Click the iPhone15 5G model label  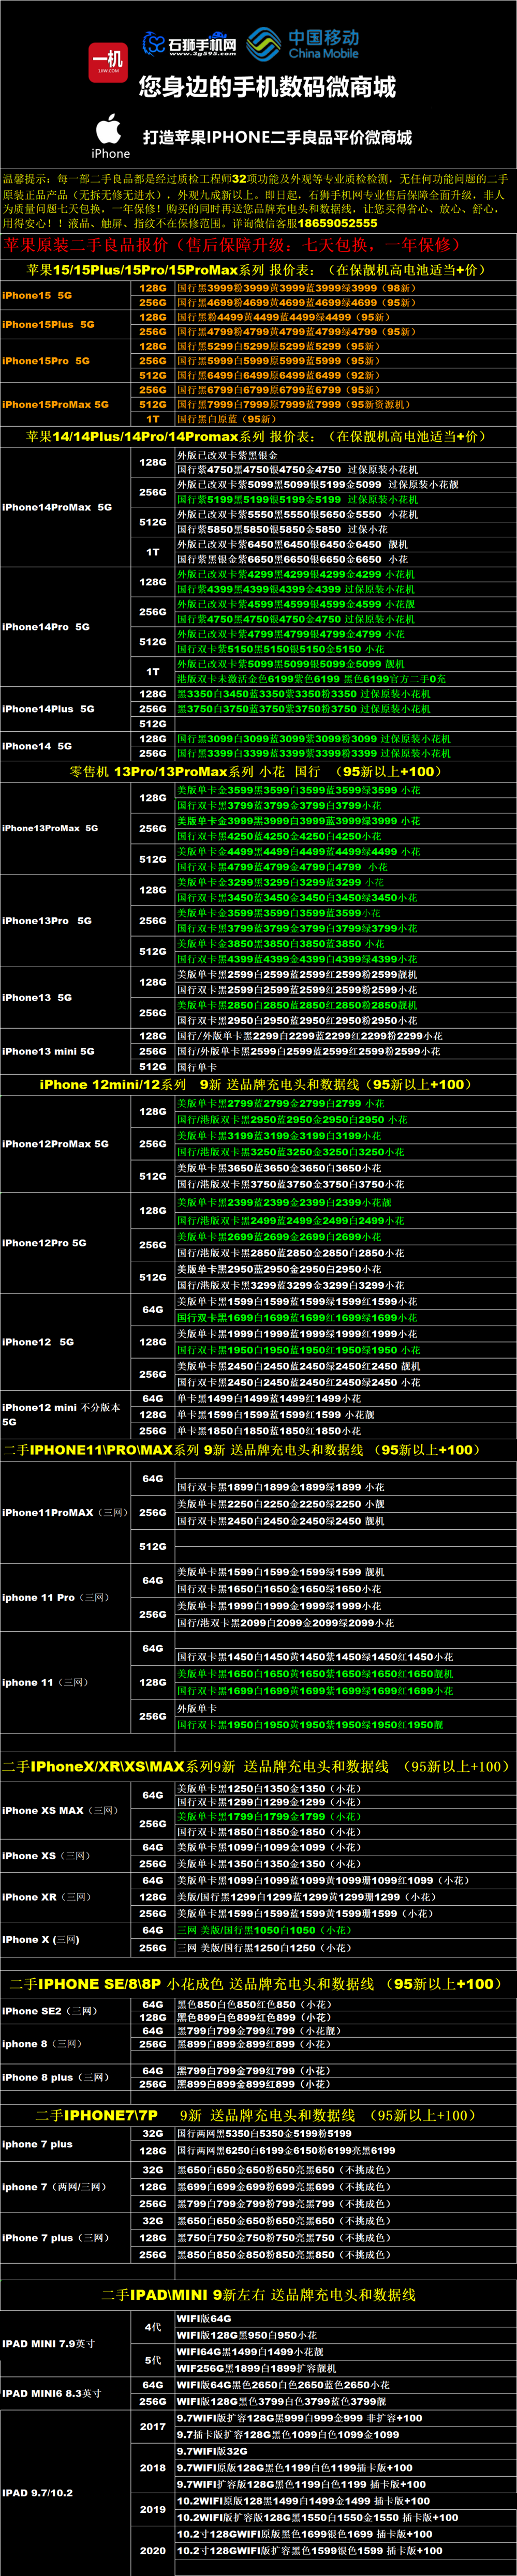tap(37, 295)
